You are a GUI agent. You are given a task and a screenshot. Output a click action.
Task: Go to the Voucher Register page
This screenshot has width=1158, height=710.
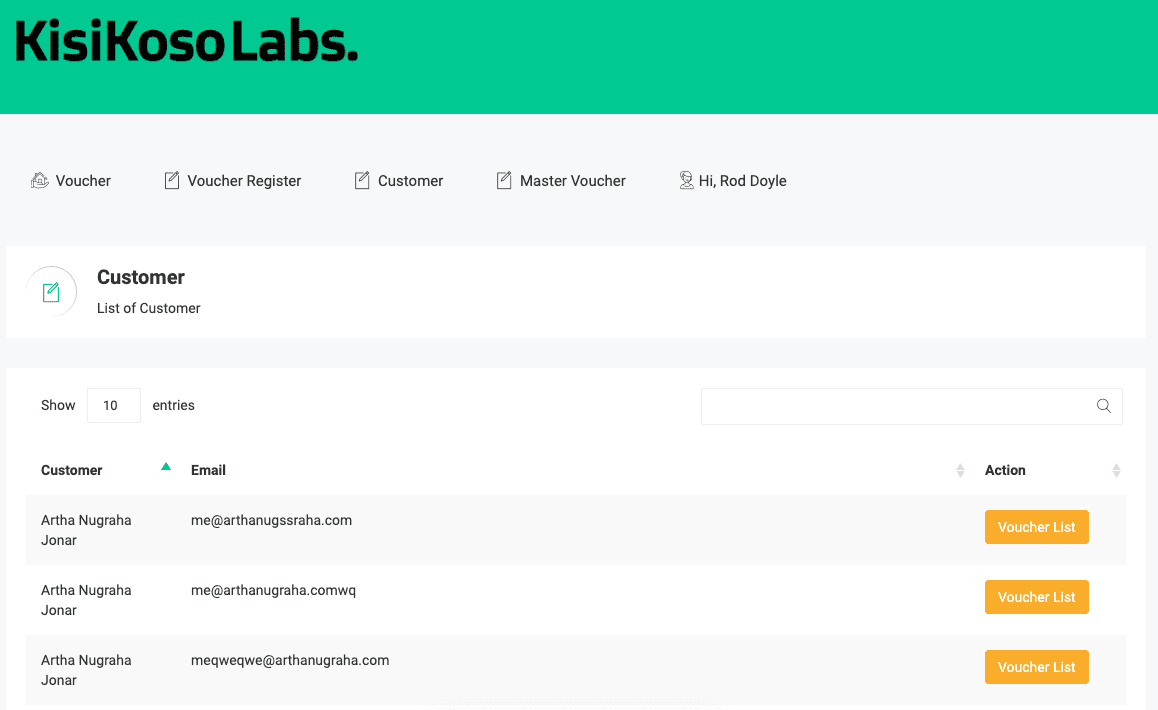(x=244, y=181)
